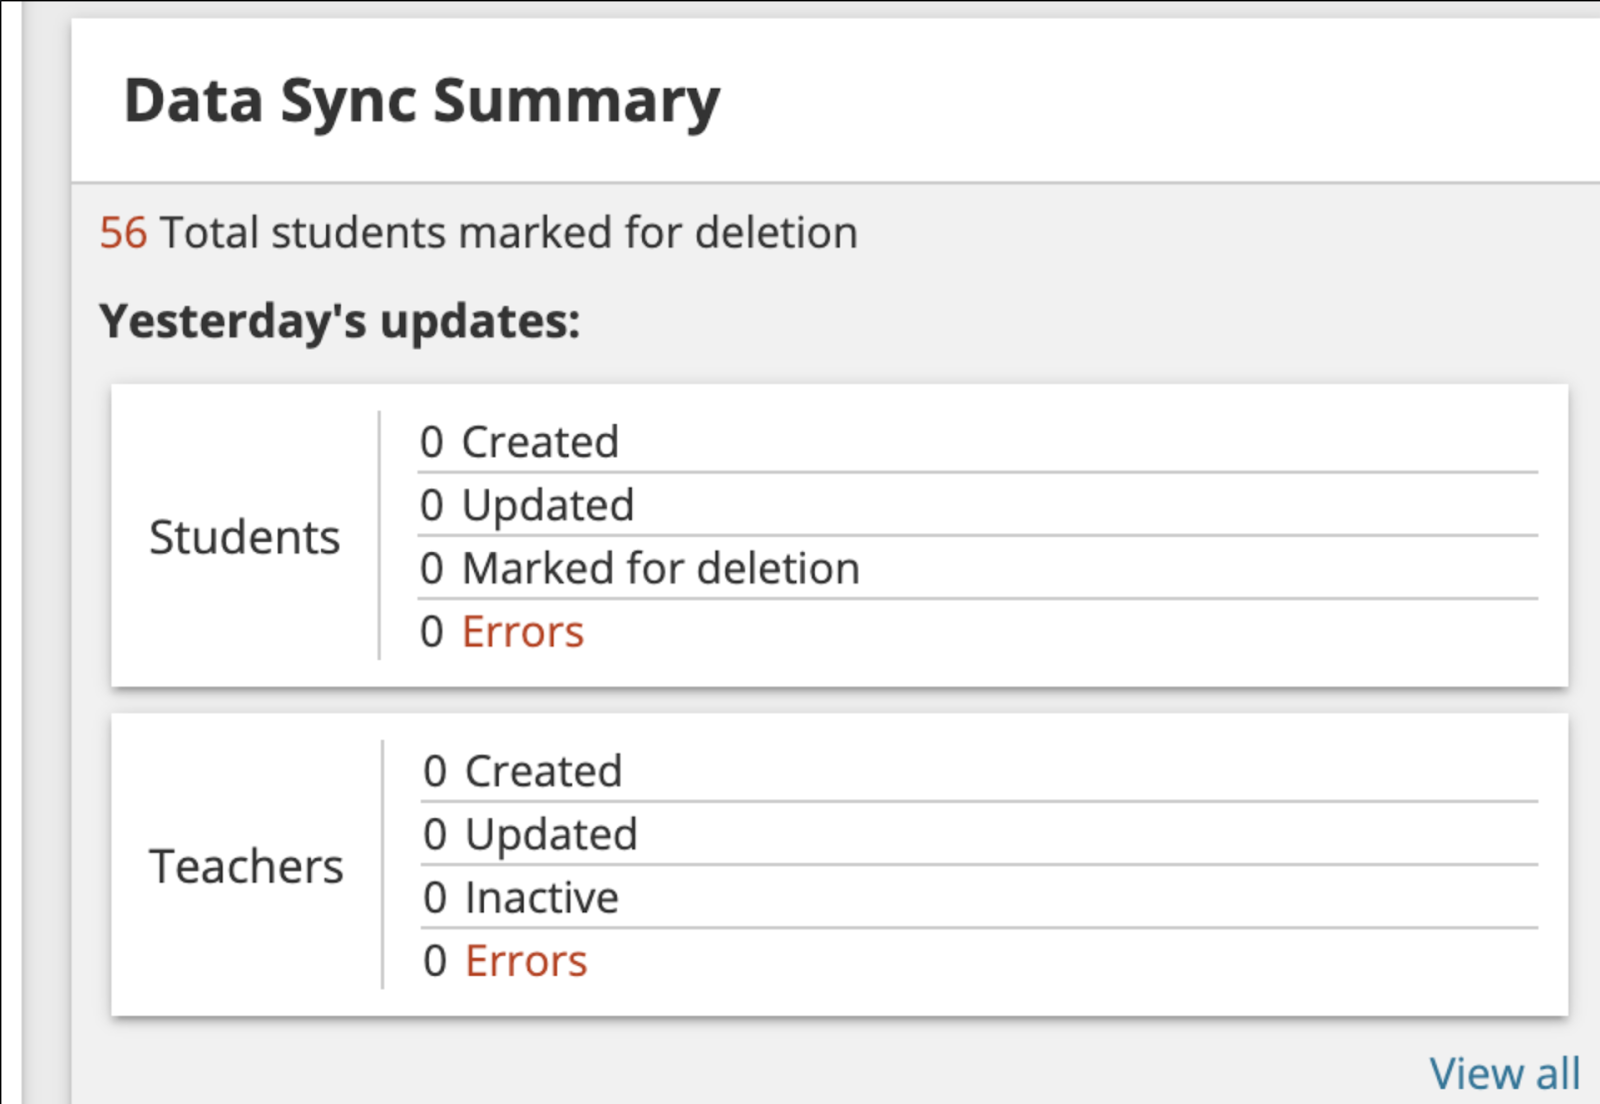Click the red 56 deletion count

click(x=123, y=233)
